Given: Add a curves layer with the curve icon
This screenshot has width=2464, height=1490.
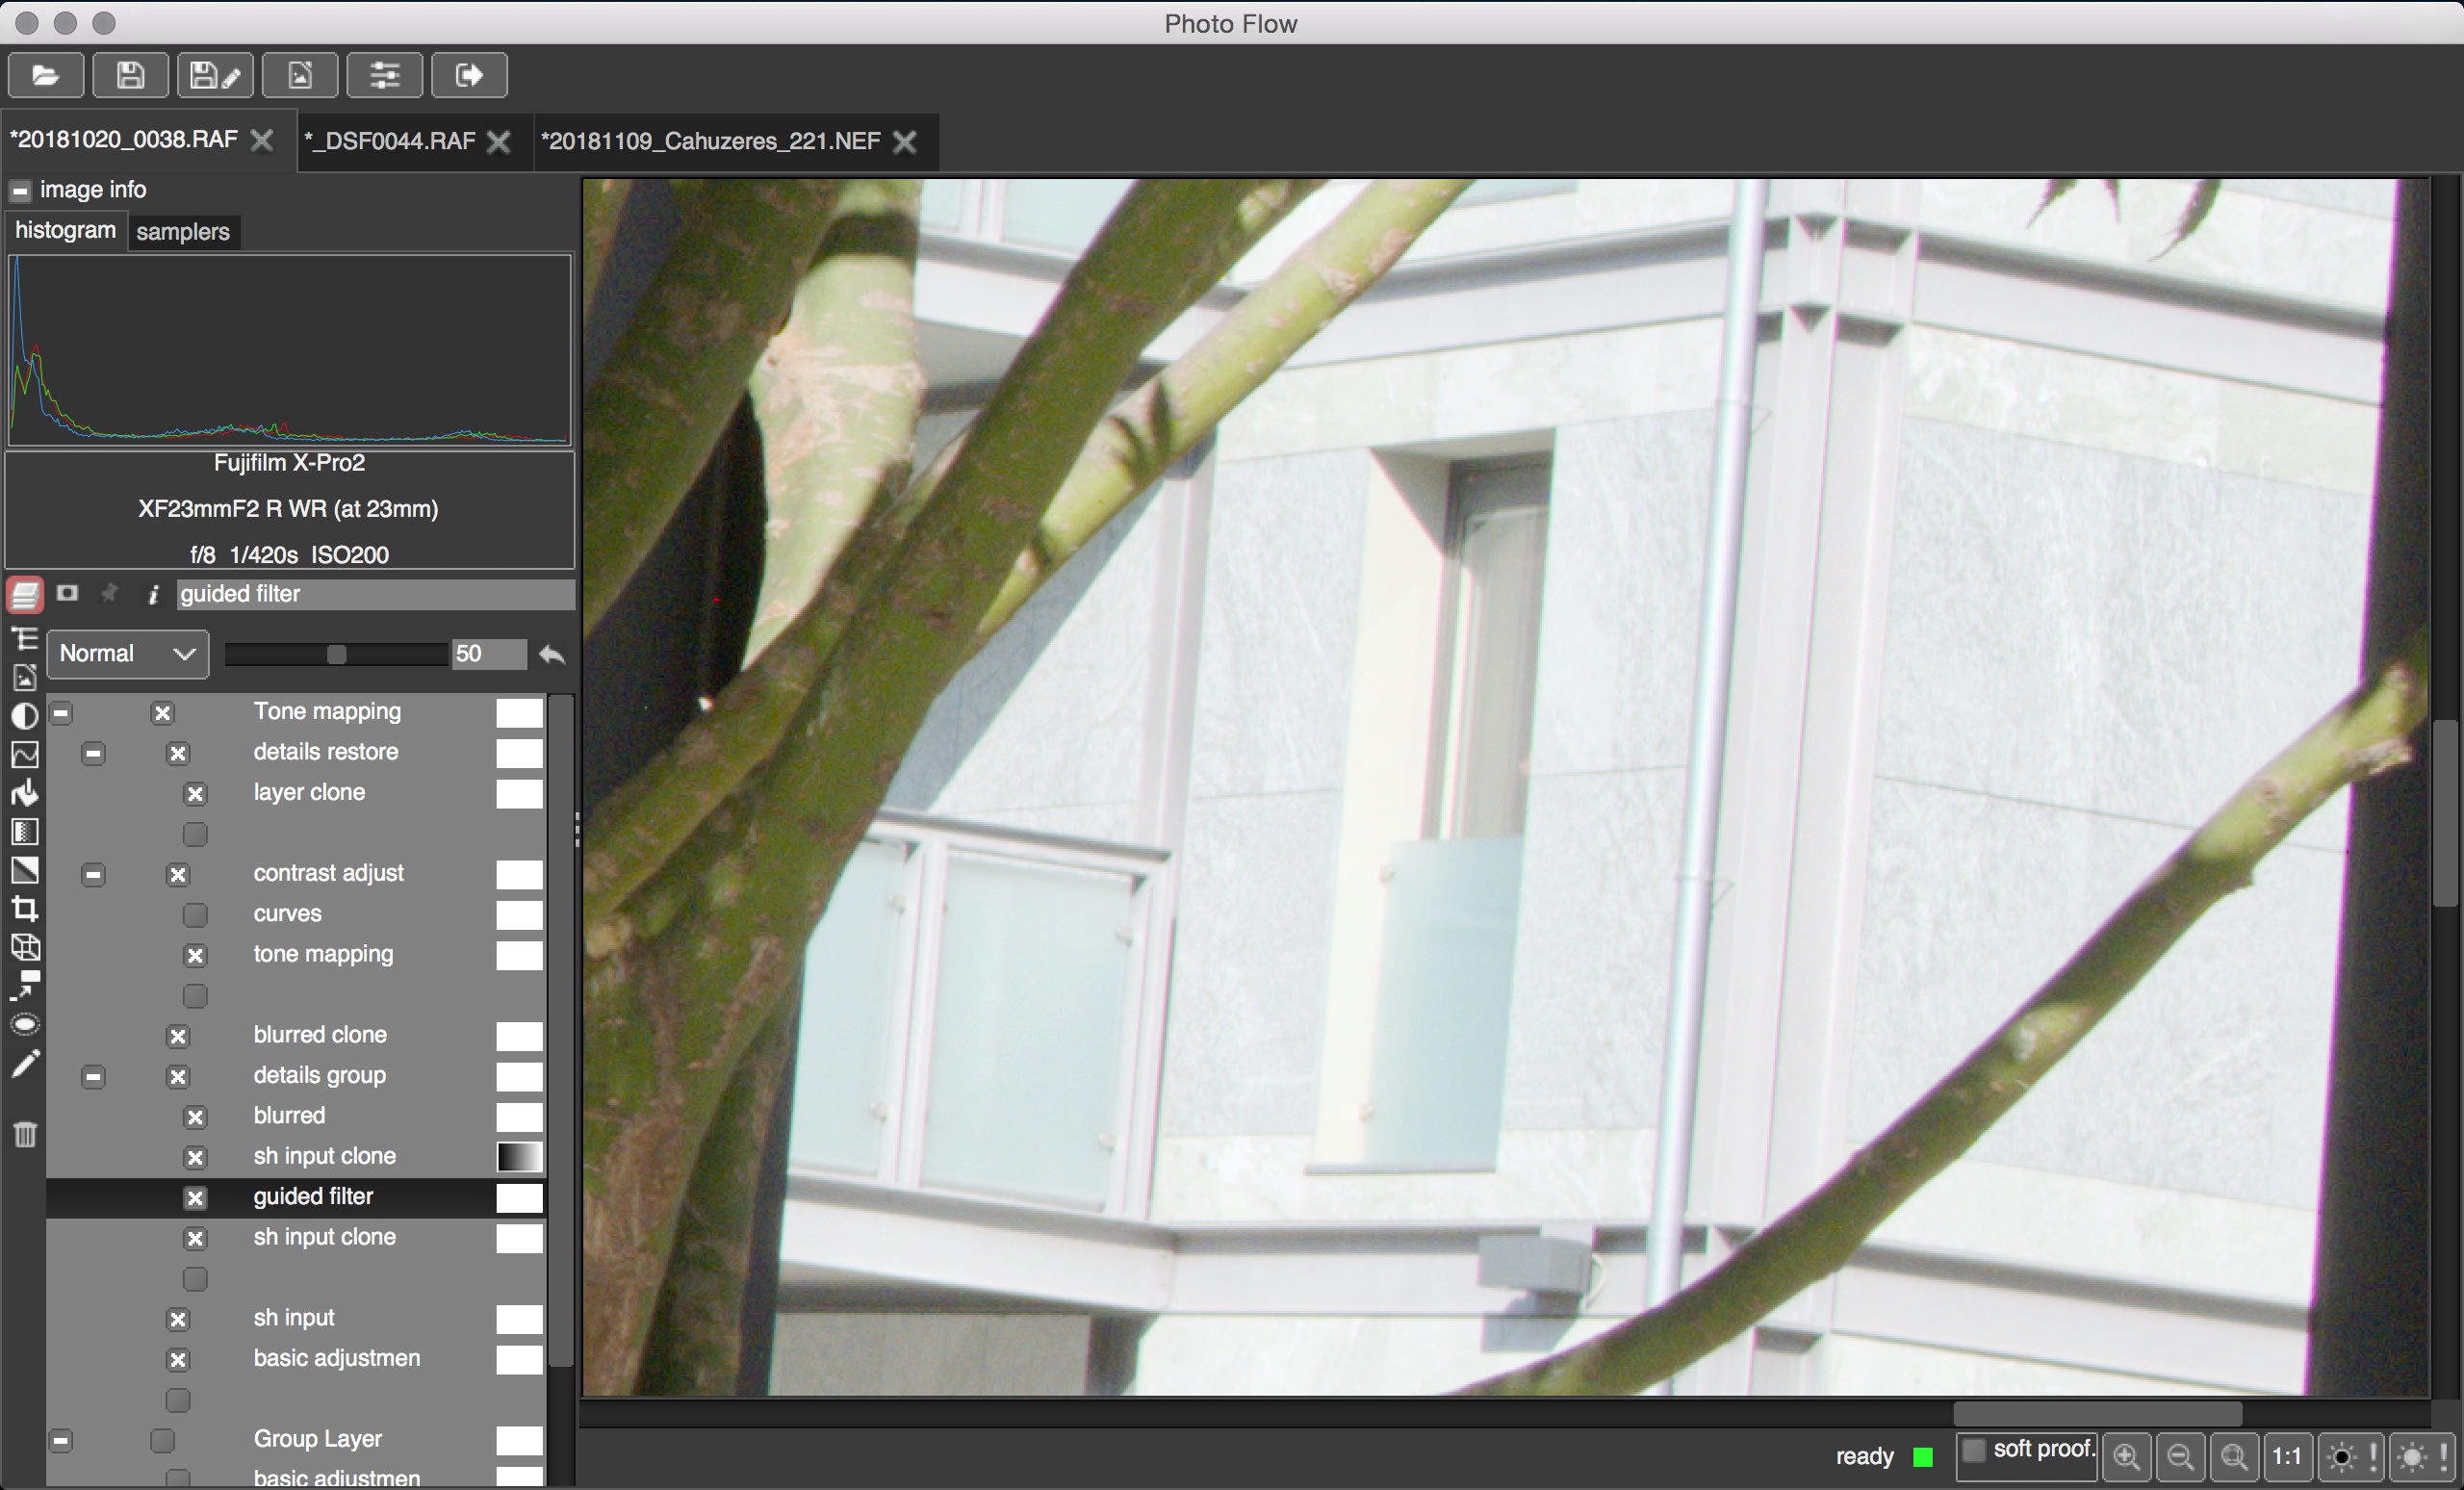Looking at the screenshot, I should [x=25, y=754].
